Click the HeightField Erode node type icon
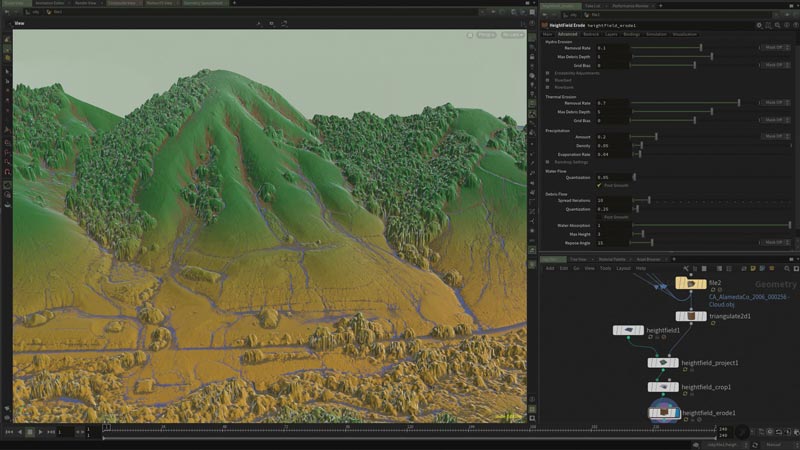The image size is (800, 450). 544,25
